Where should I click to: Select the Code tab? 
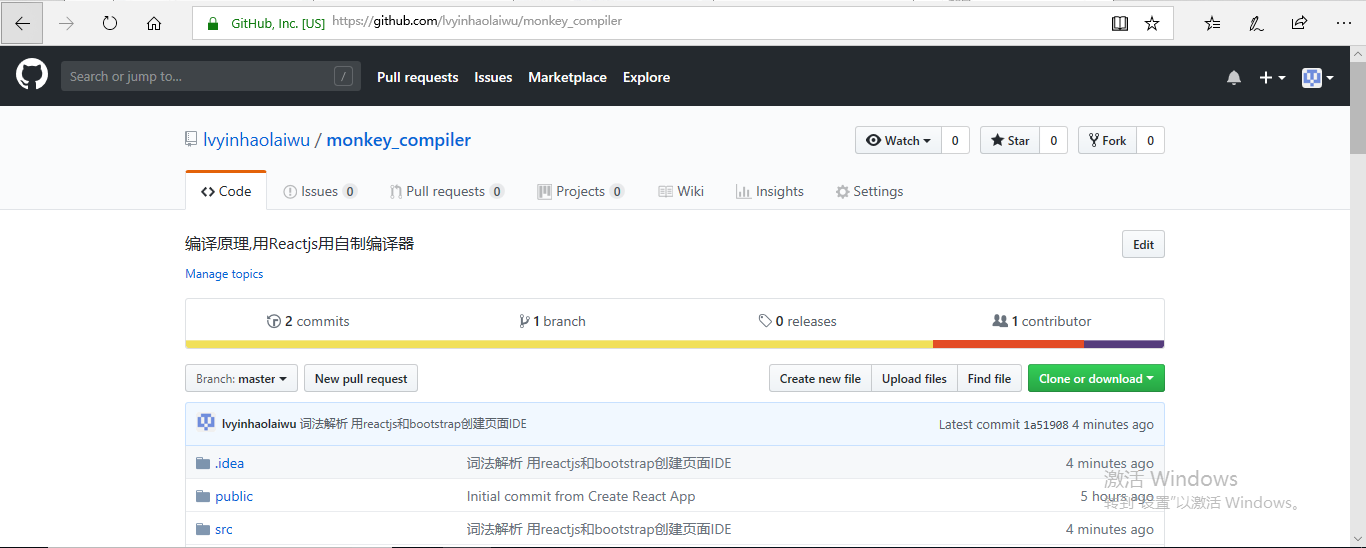tap(226, 191)
